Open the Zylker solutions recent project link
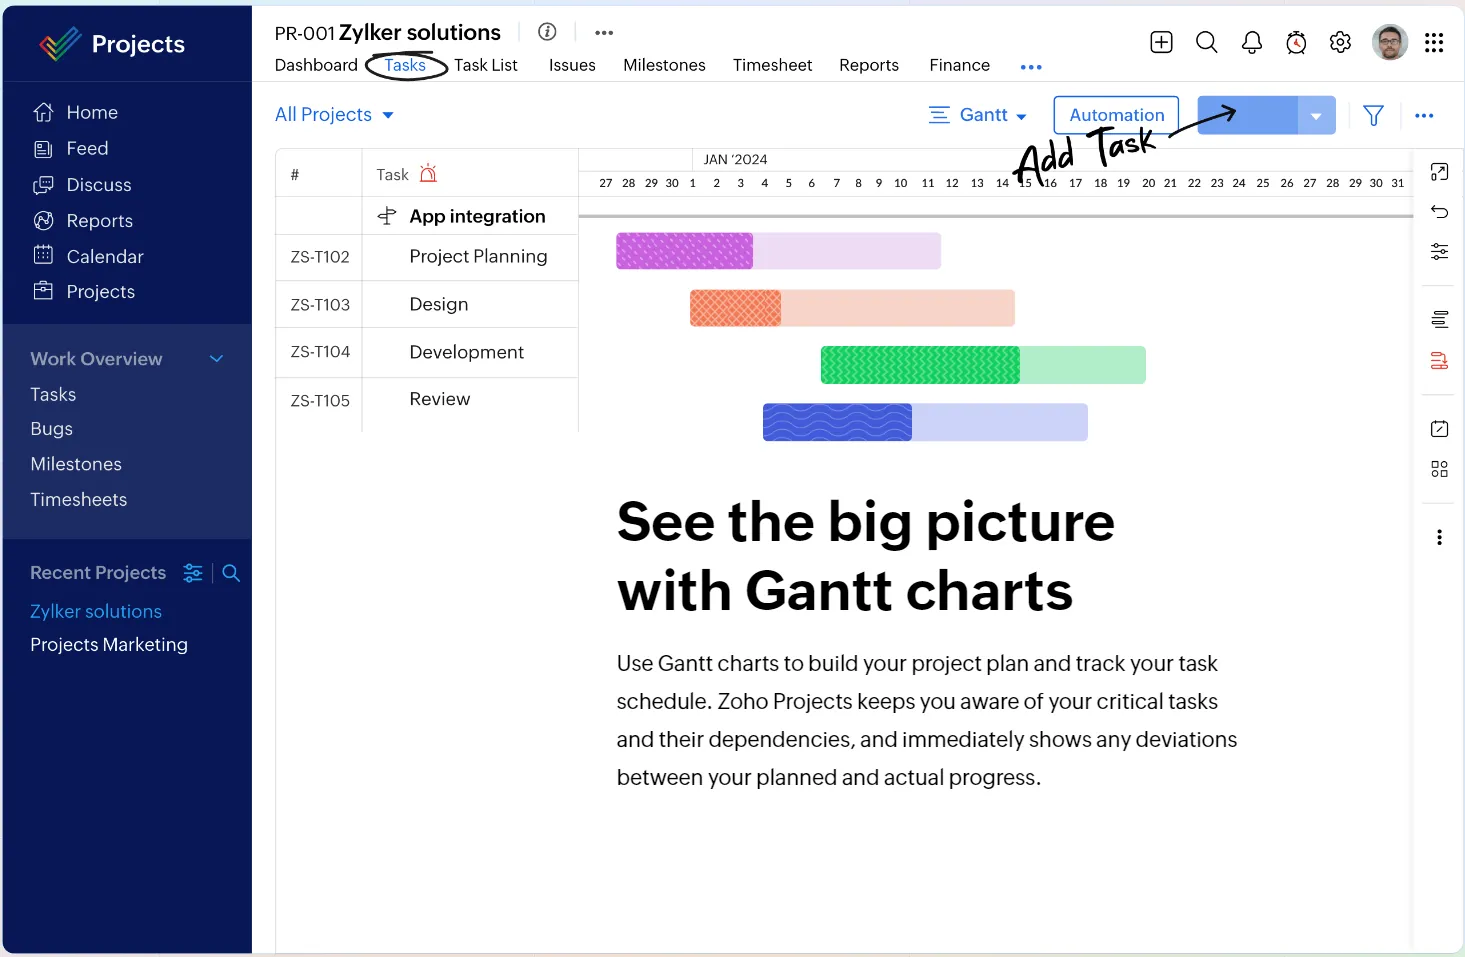This screenshot has height=957, width=1465. (96, 611)
